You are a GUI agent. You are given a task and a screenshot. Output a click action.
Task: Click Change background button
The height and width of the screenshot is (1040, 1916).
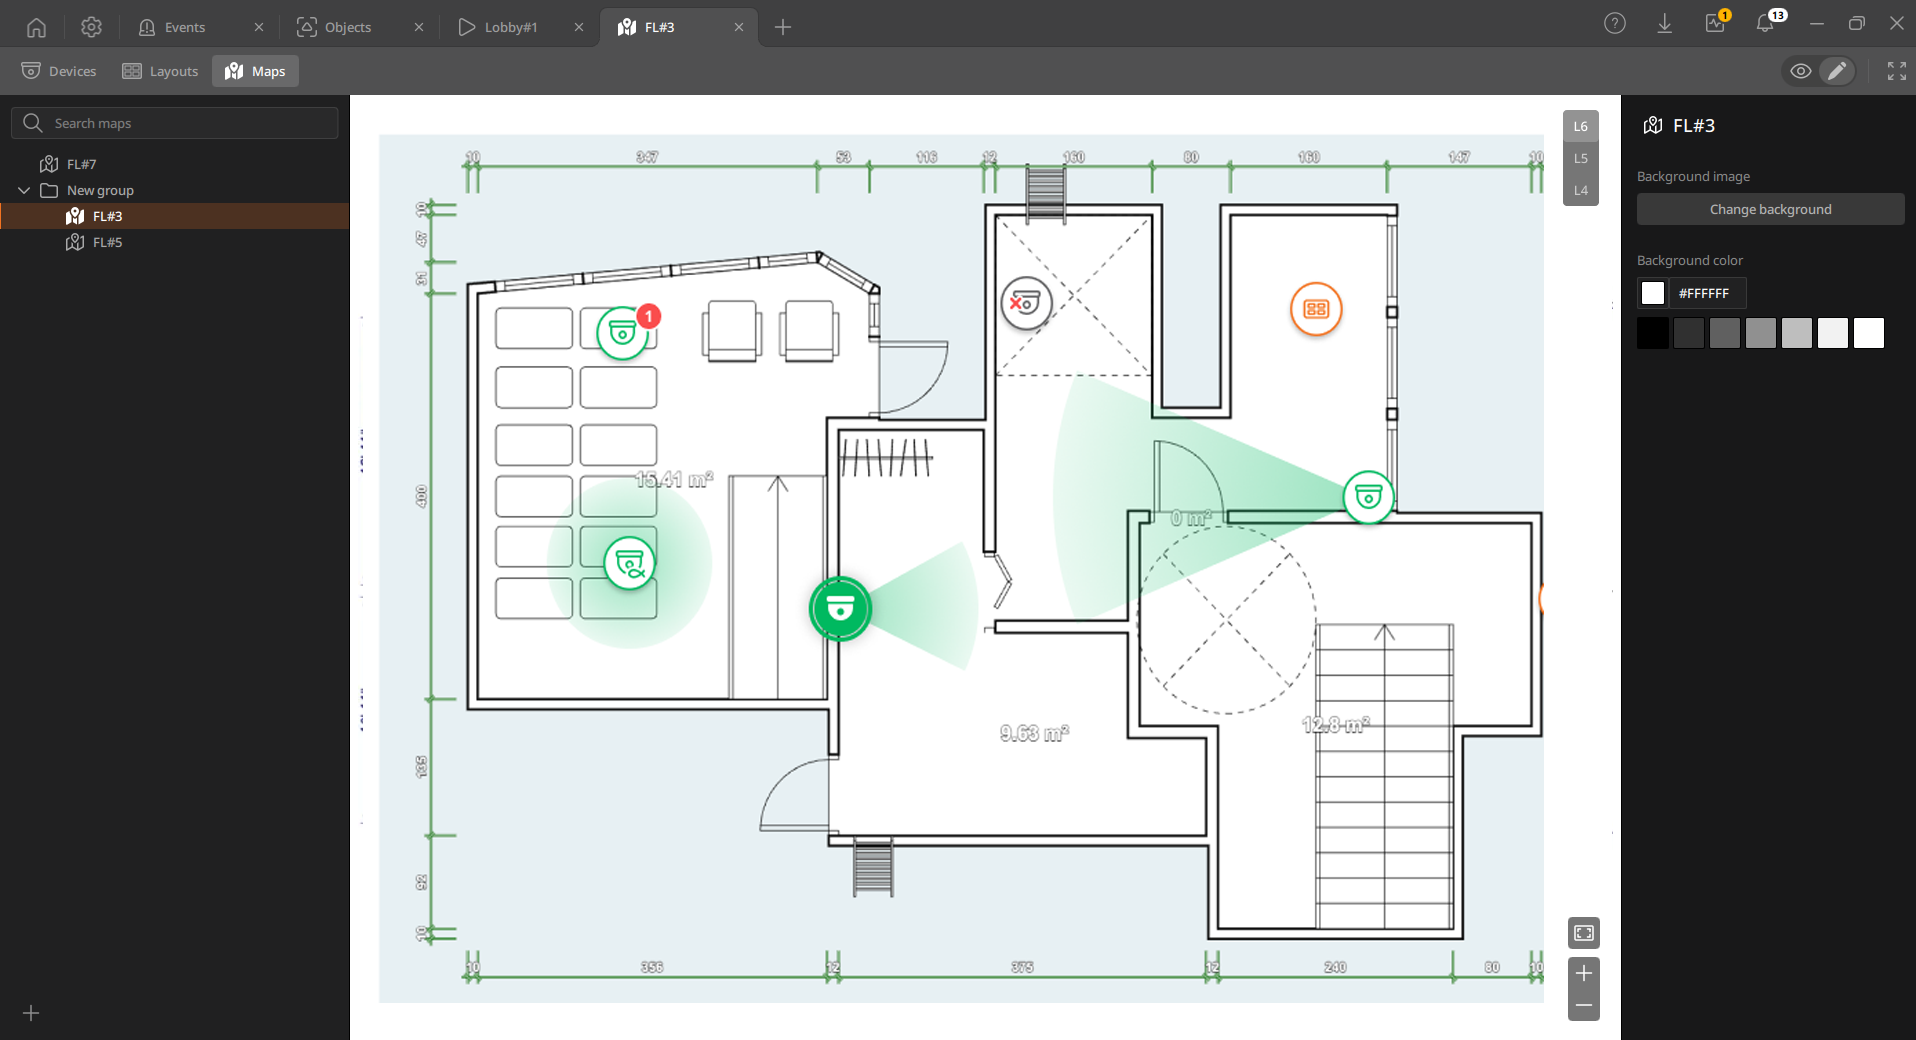click(1770, 209)
